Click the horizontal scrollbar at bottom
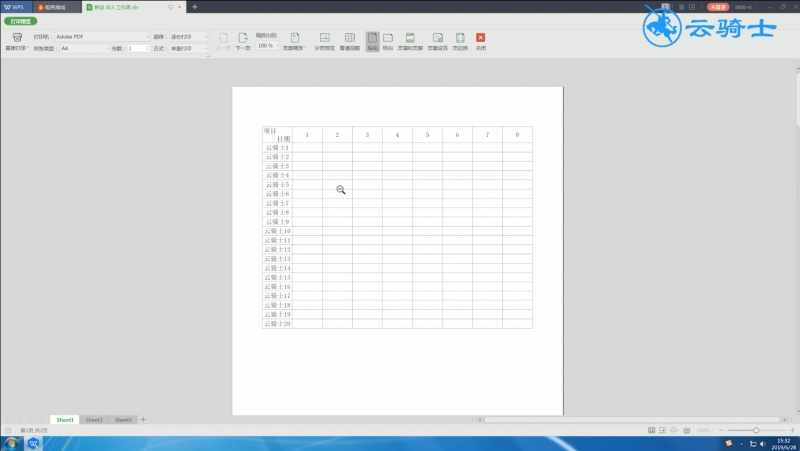This screenshot has width=800, height=451. pos(632,420)
